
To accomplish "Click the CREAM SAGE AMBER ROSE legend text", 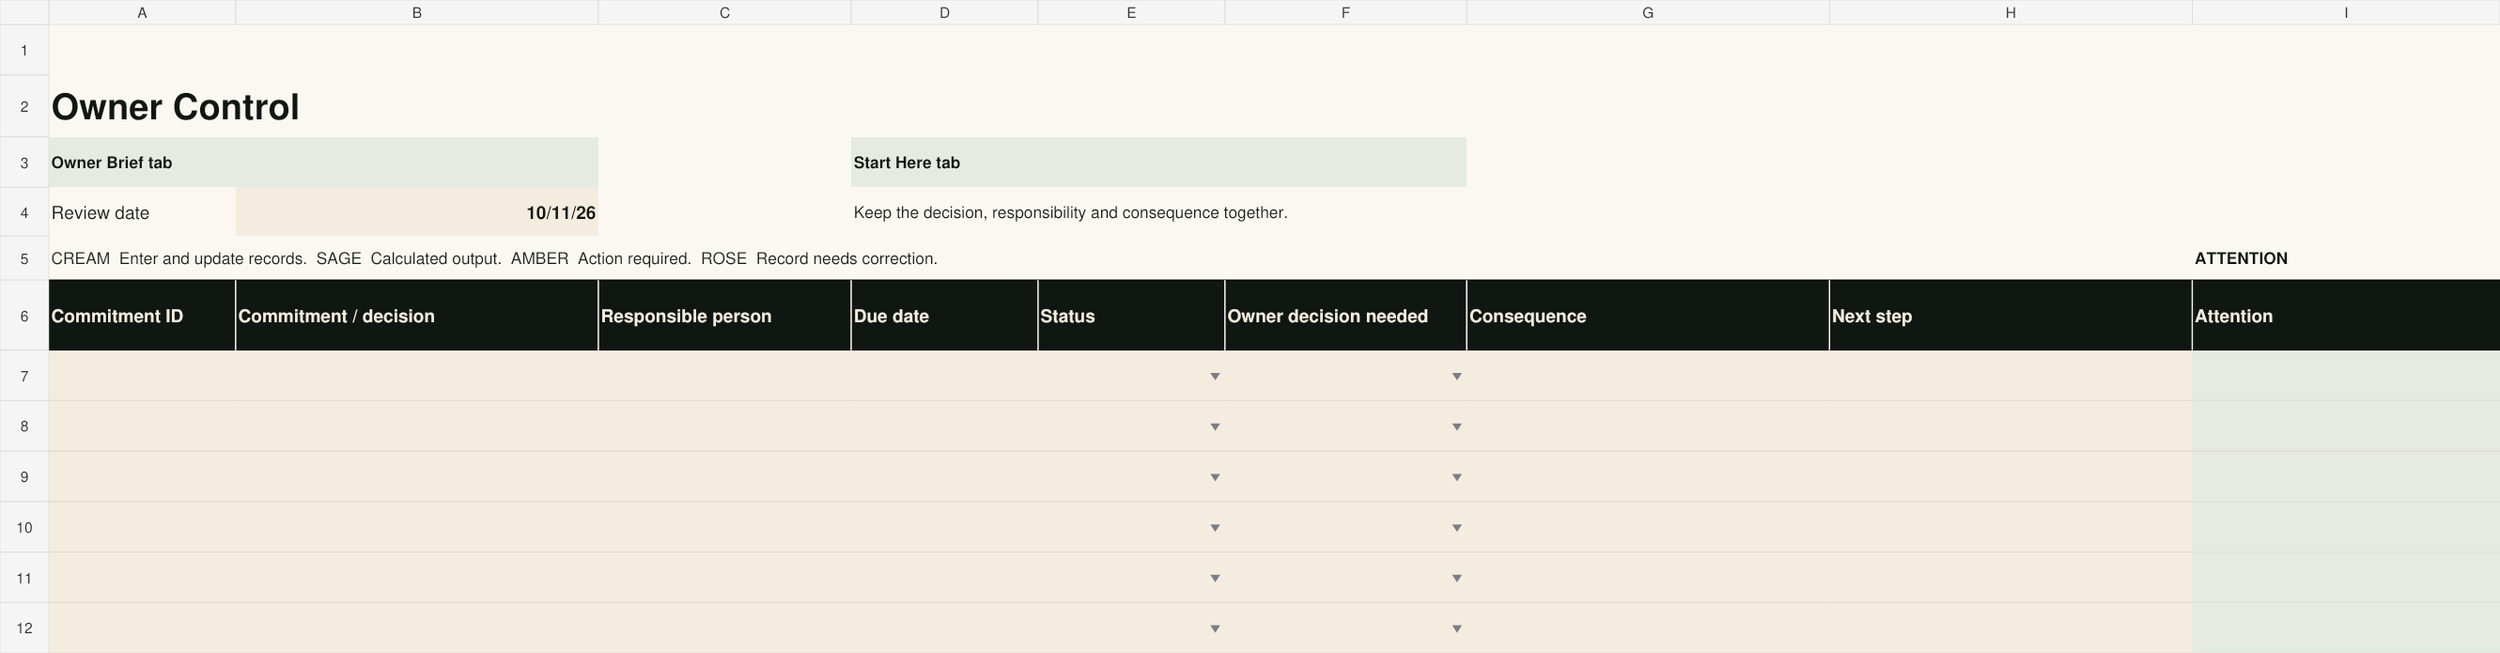I will [x=494, y=258].
